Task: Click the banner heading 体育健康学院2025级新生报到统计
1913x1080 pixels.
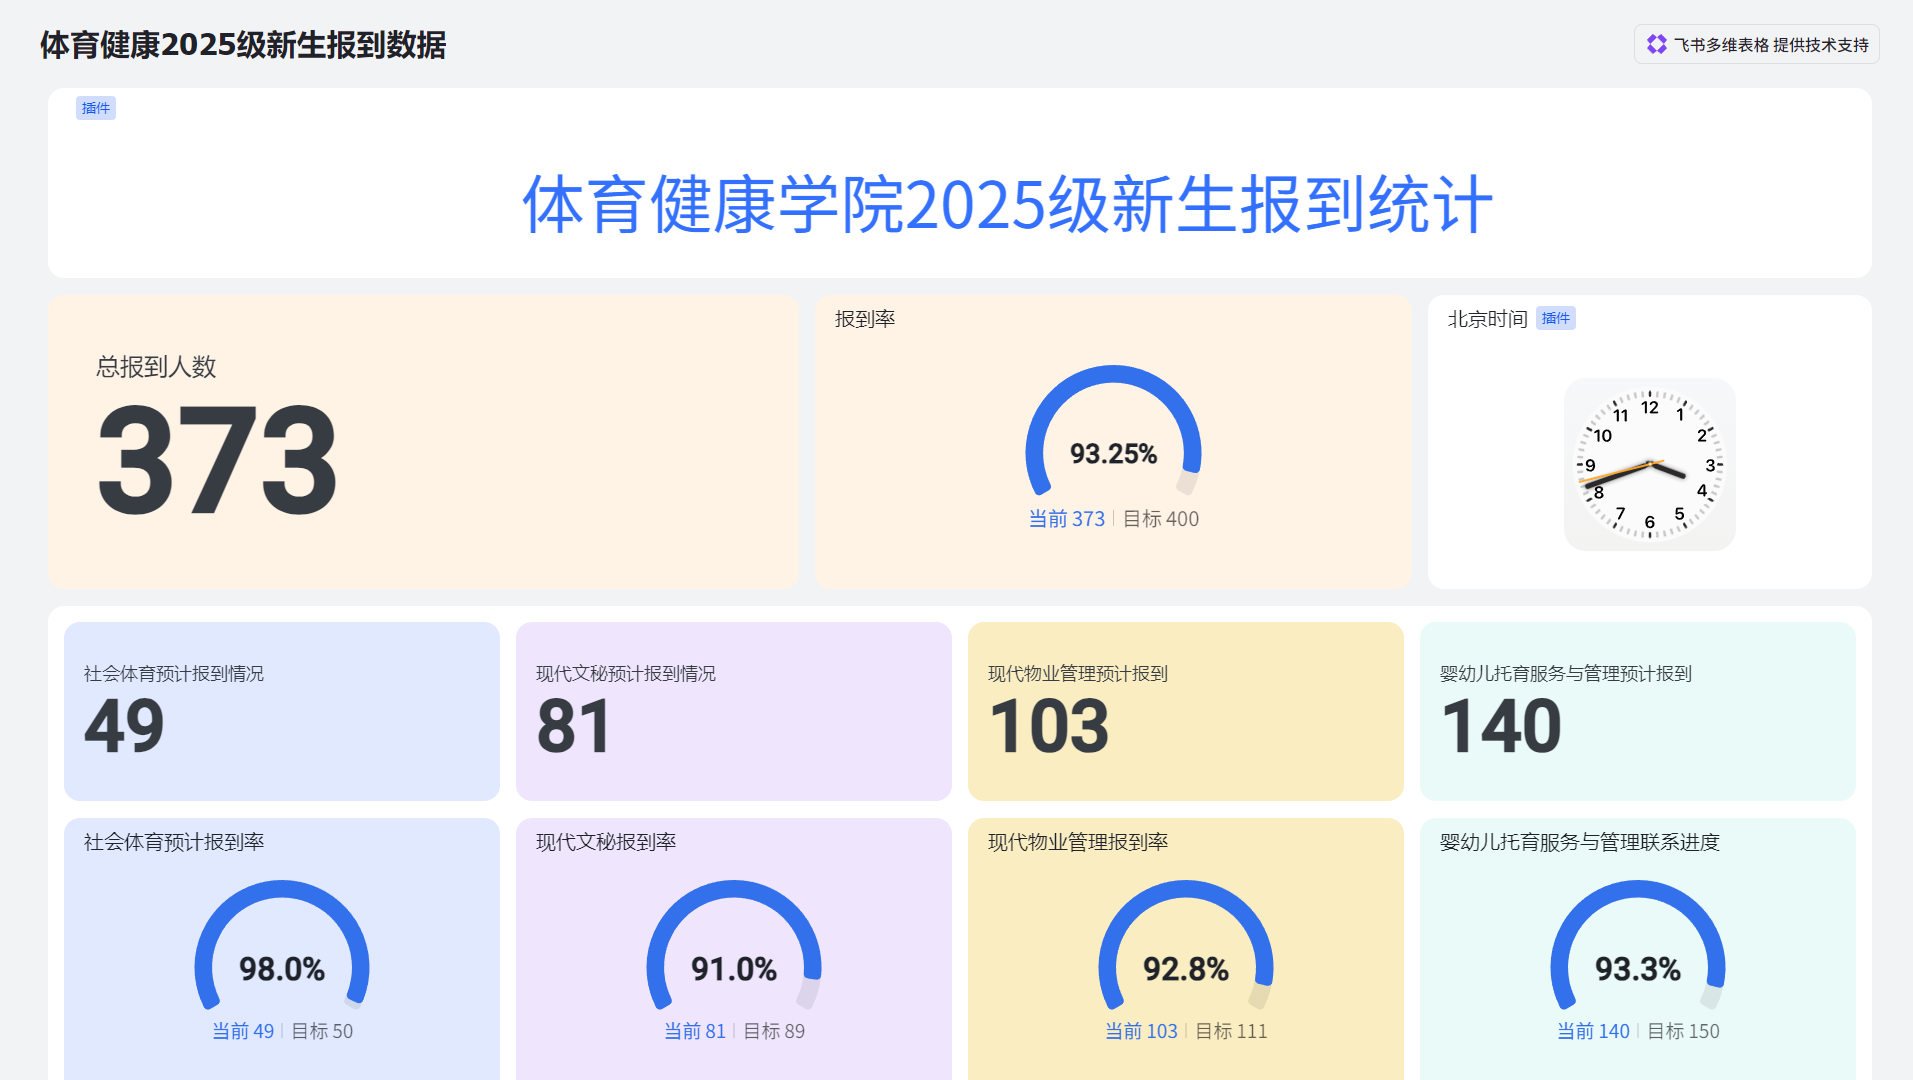Action: (x=1007, y=205)
